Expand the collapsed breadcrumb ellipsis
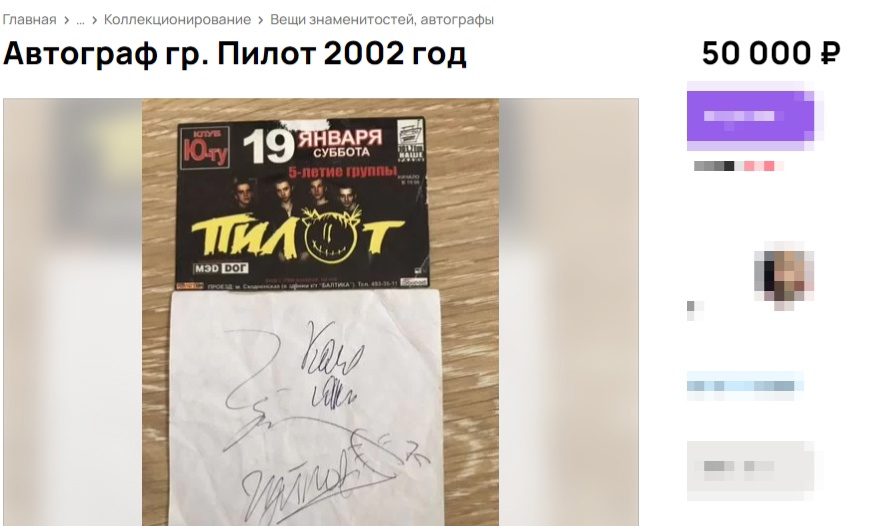Image resolution: width=872 pixels, height=526 pixels. point(80,20)
